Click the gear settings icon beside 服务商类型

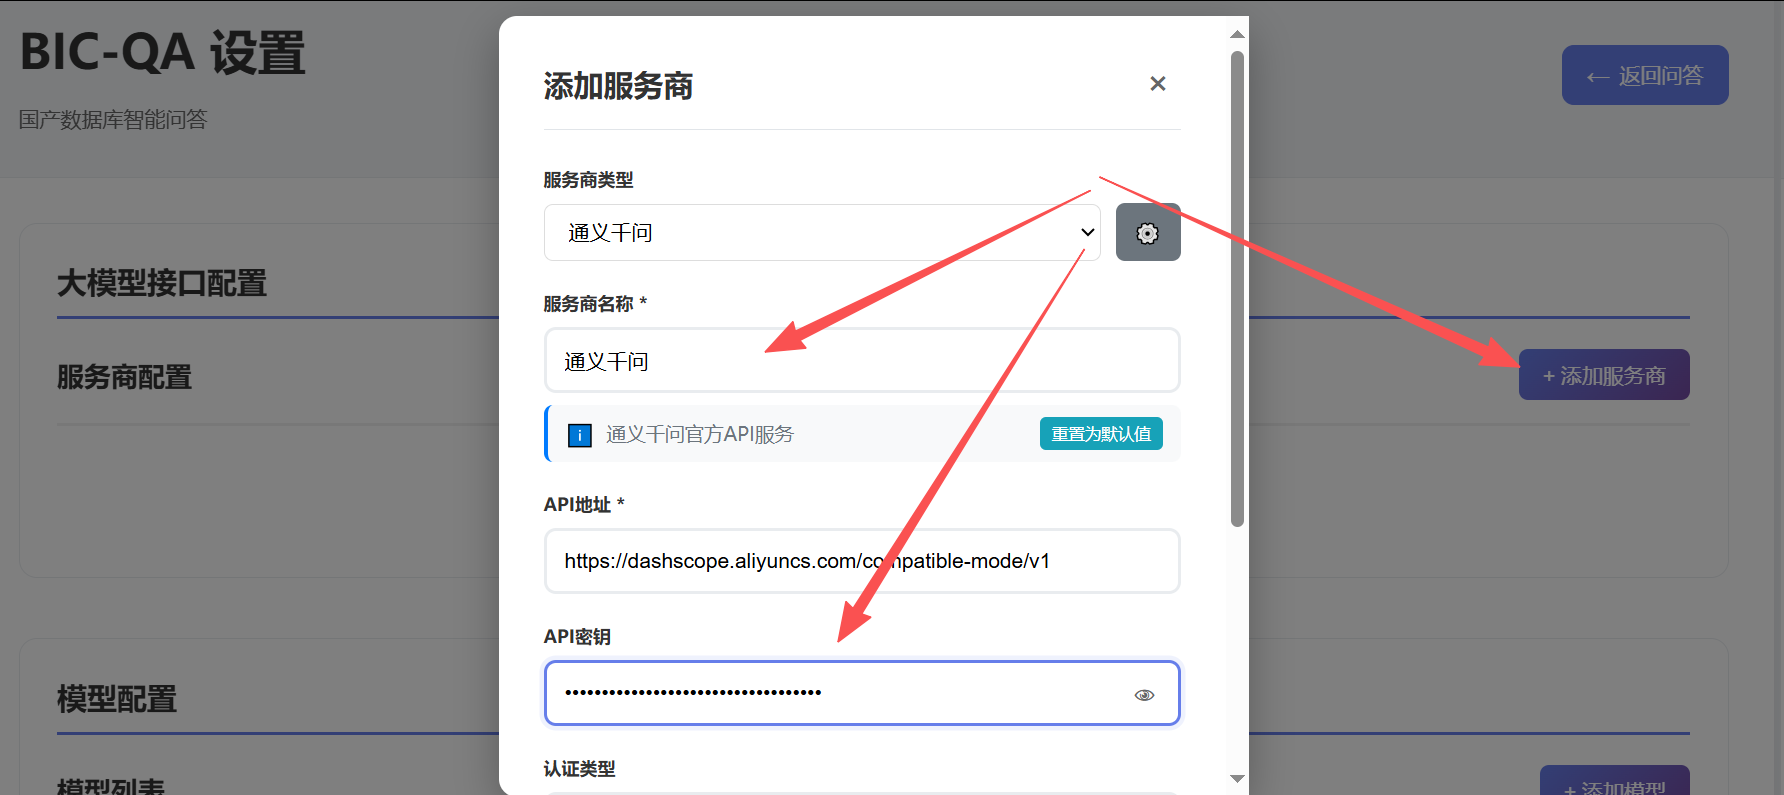tap(1148, 233)
